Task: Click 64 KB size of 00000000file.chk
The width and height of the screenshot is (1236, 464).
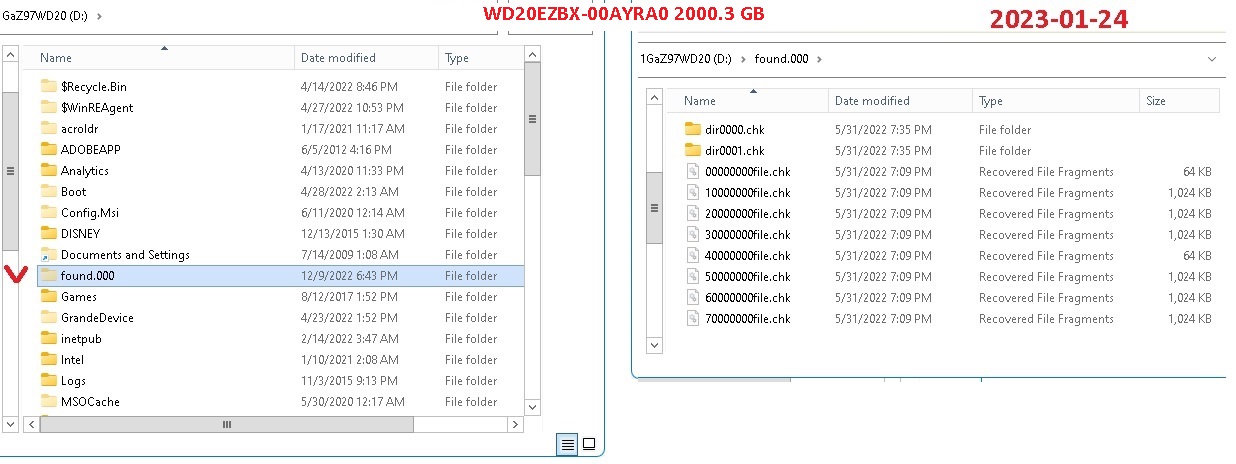Action: (x=1196, y=172)
